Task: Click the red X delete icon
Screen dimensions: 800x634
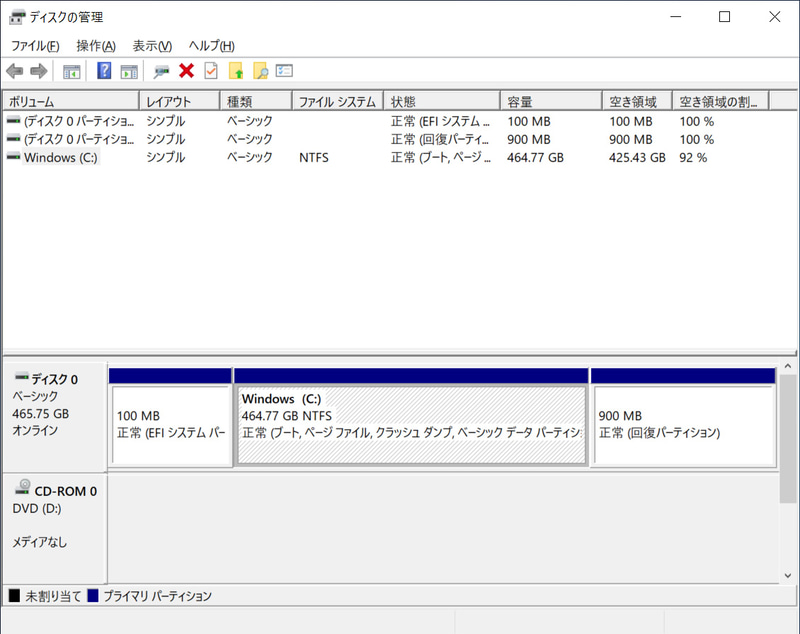Action: (187, 71)
